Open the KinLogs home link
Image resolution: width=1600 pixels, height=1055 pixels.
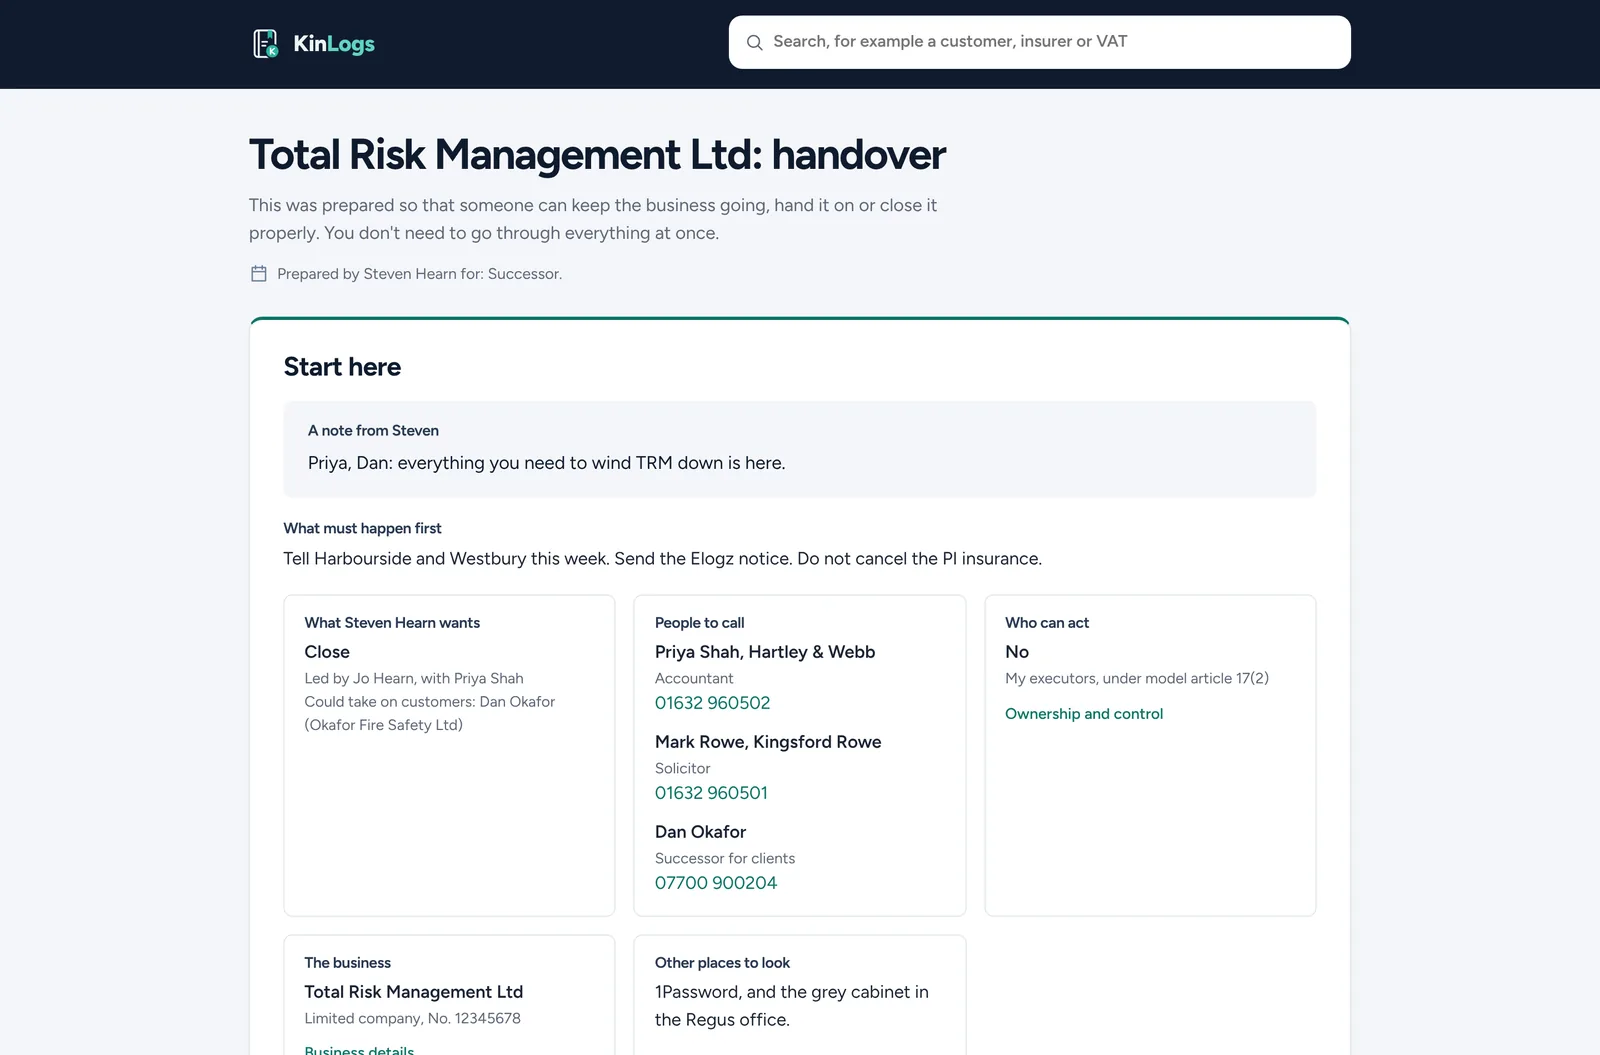point(314,44)
